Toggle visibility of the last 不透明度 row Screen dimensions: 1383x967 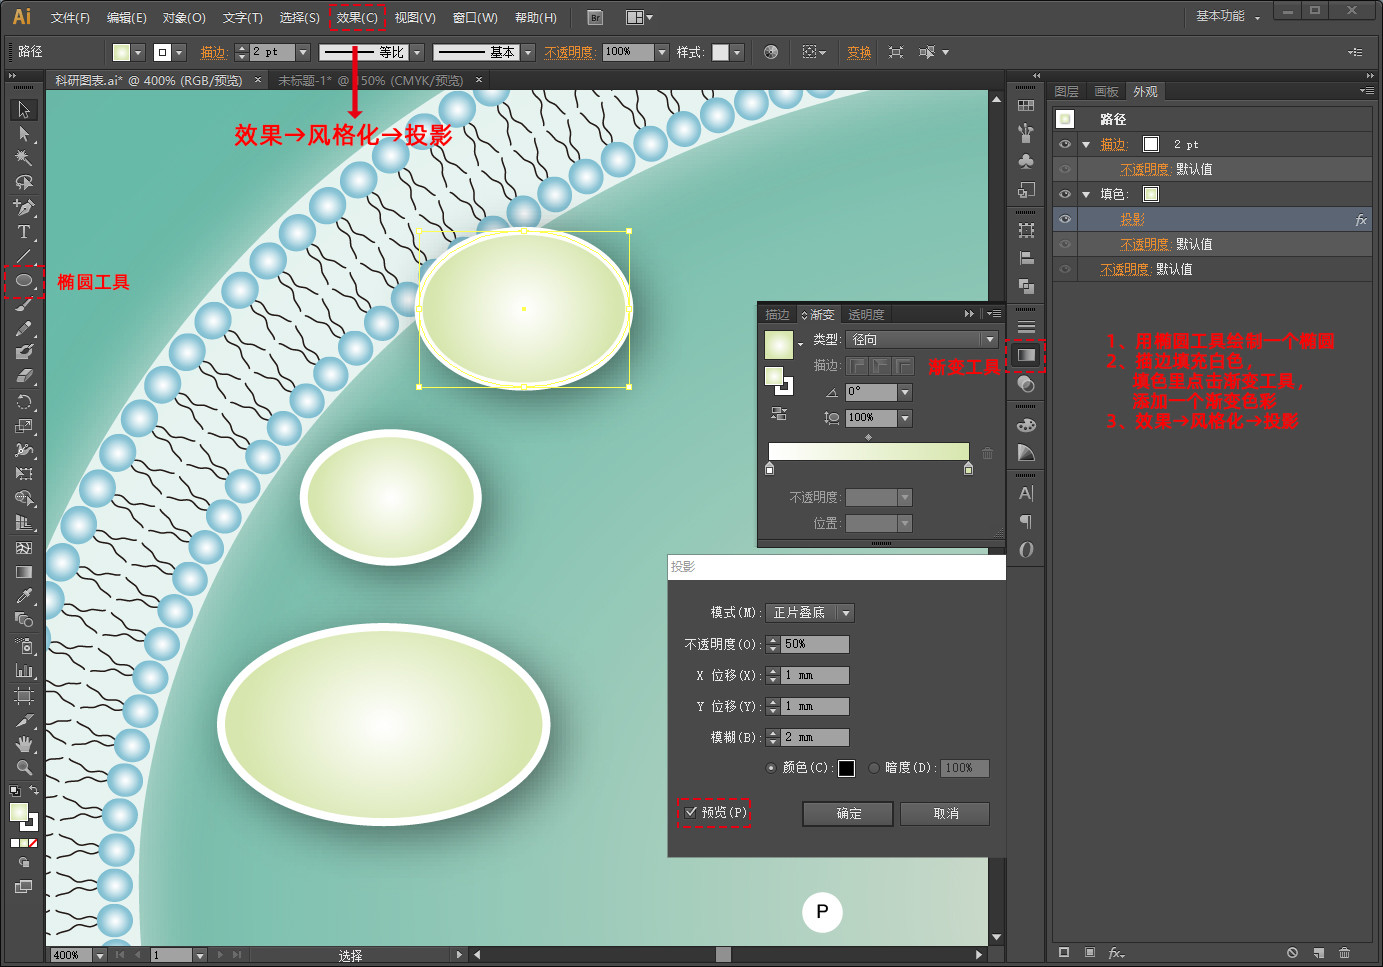coord(1064,269)
